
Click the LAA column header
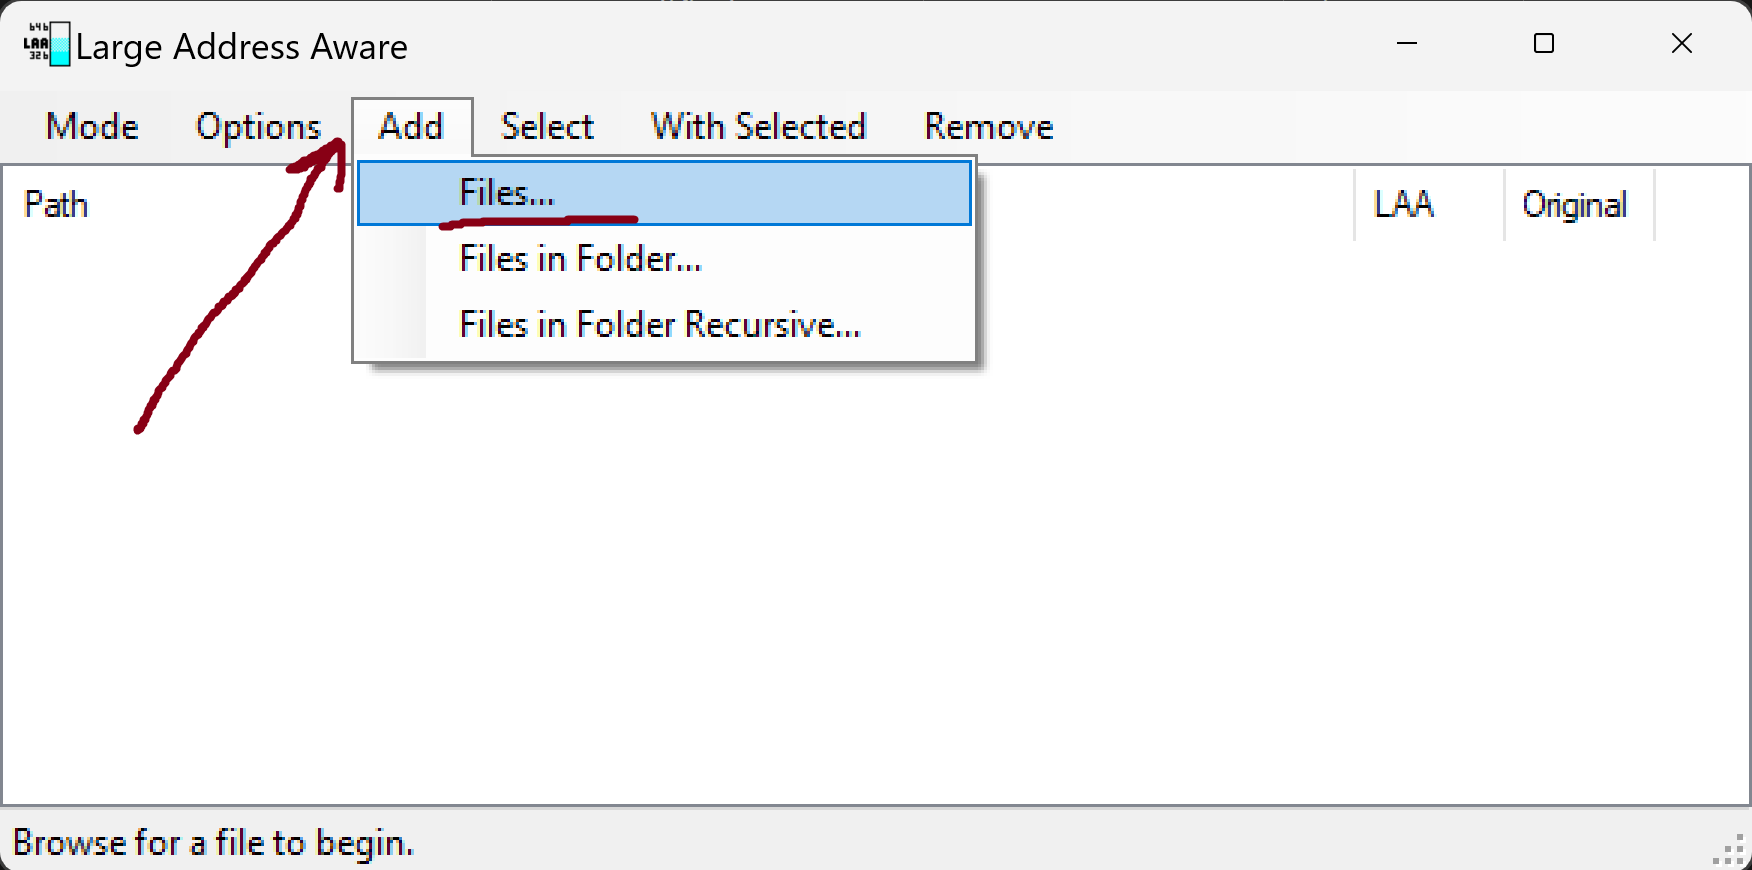(1404, 205)
